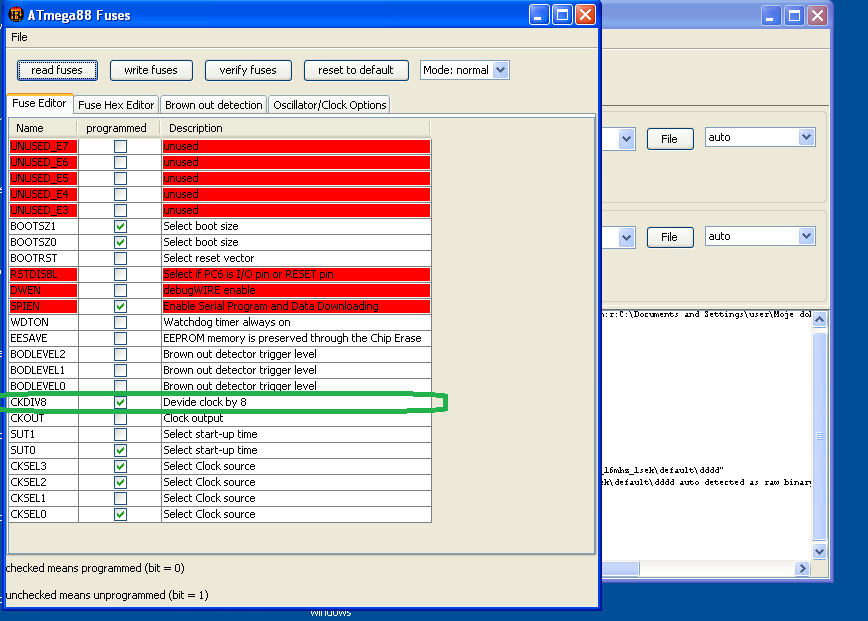Check the BOOTRST programmed checkbox
Viewport: 868px width, 621px height.
click(x=120, y=258)
